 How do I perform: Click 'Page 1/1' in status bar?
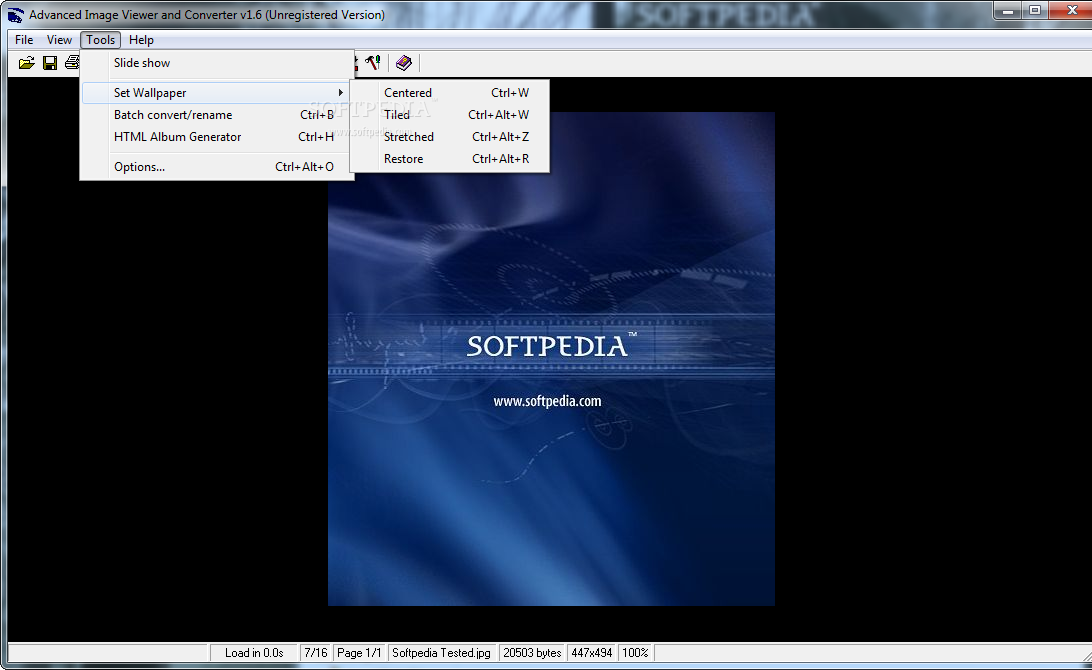click(x=359, y=653)
